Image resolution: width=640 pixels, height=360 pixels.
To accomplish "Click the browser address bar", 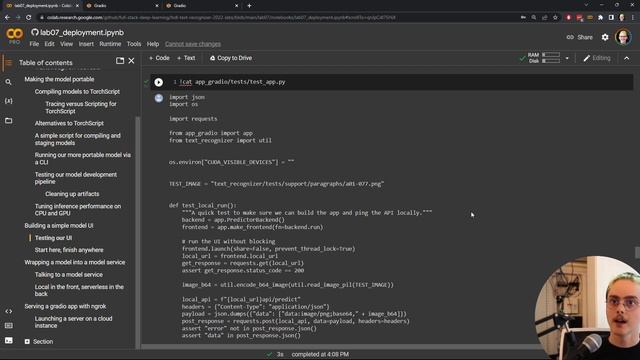I will 278,18.
